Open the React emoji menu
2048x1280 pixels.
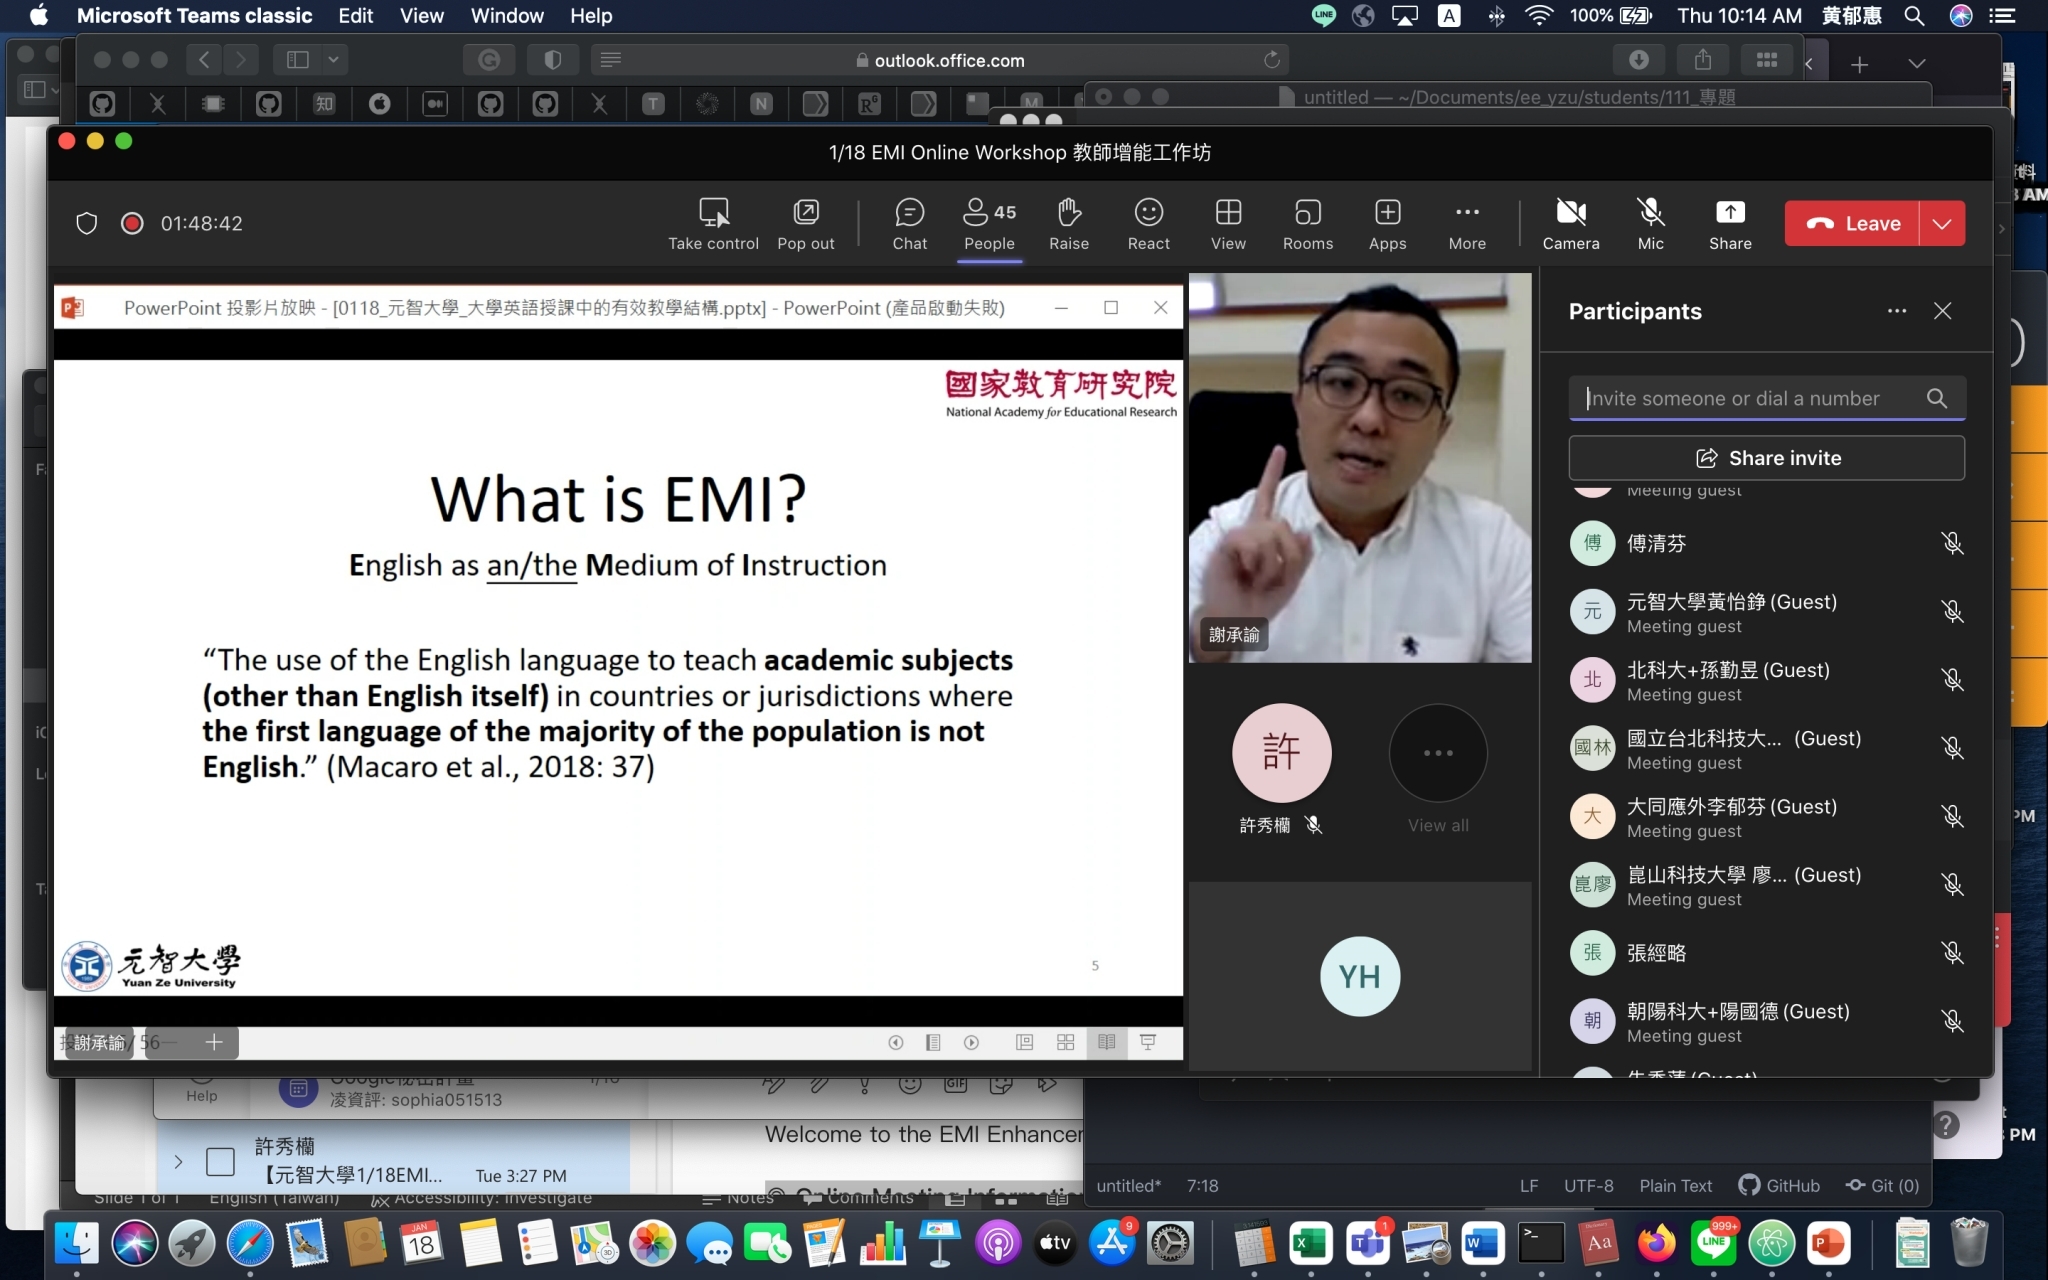(x=1148, y=224)
